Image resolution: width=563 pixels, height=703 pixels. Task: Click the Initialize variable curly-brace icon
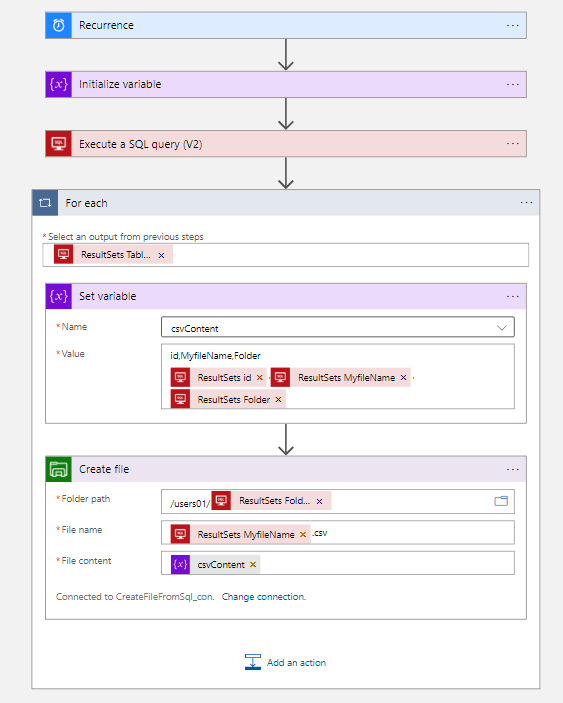click(59, 85)
